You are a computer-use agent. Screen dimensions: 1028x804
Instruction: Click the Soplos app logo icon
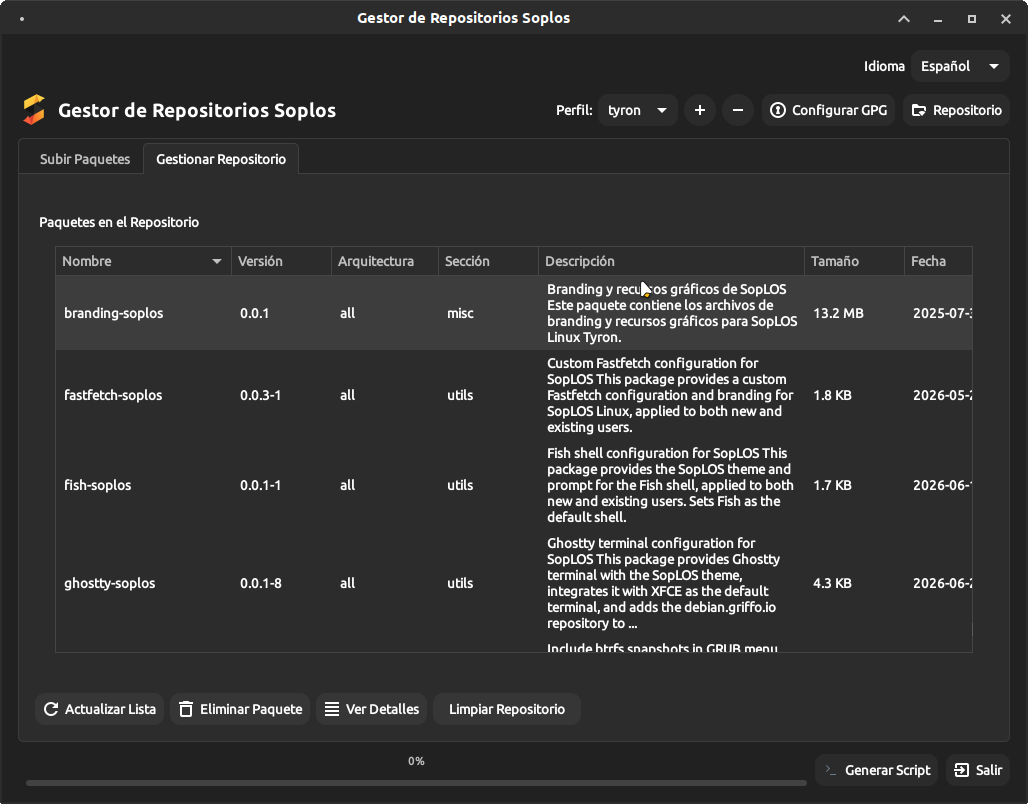pos(34,110)
